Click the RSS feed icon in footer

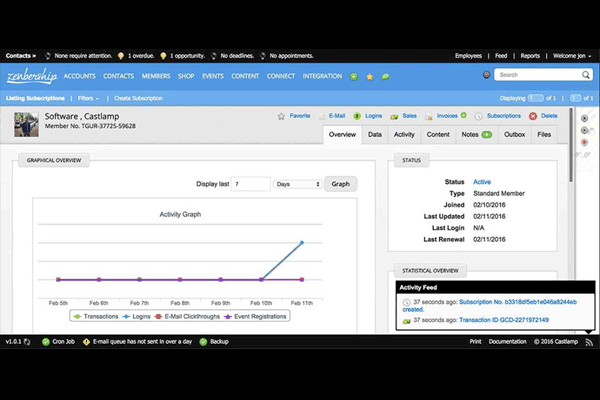[x=589, y=341]
